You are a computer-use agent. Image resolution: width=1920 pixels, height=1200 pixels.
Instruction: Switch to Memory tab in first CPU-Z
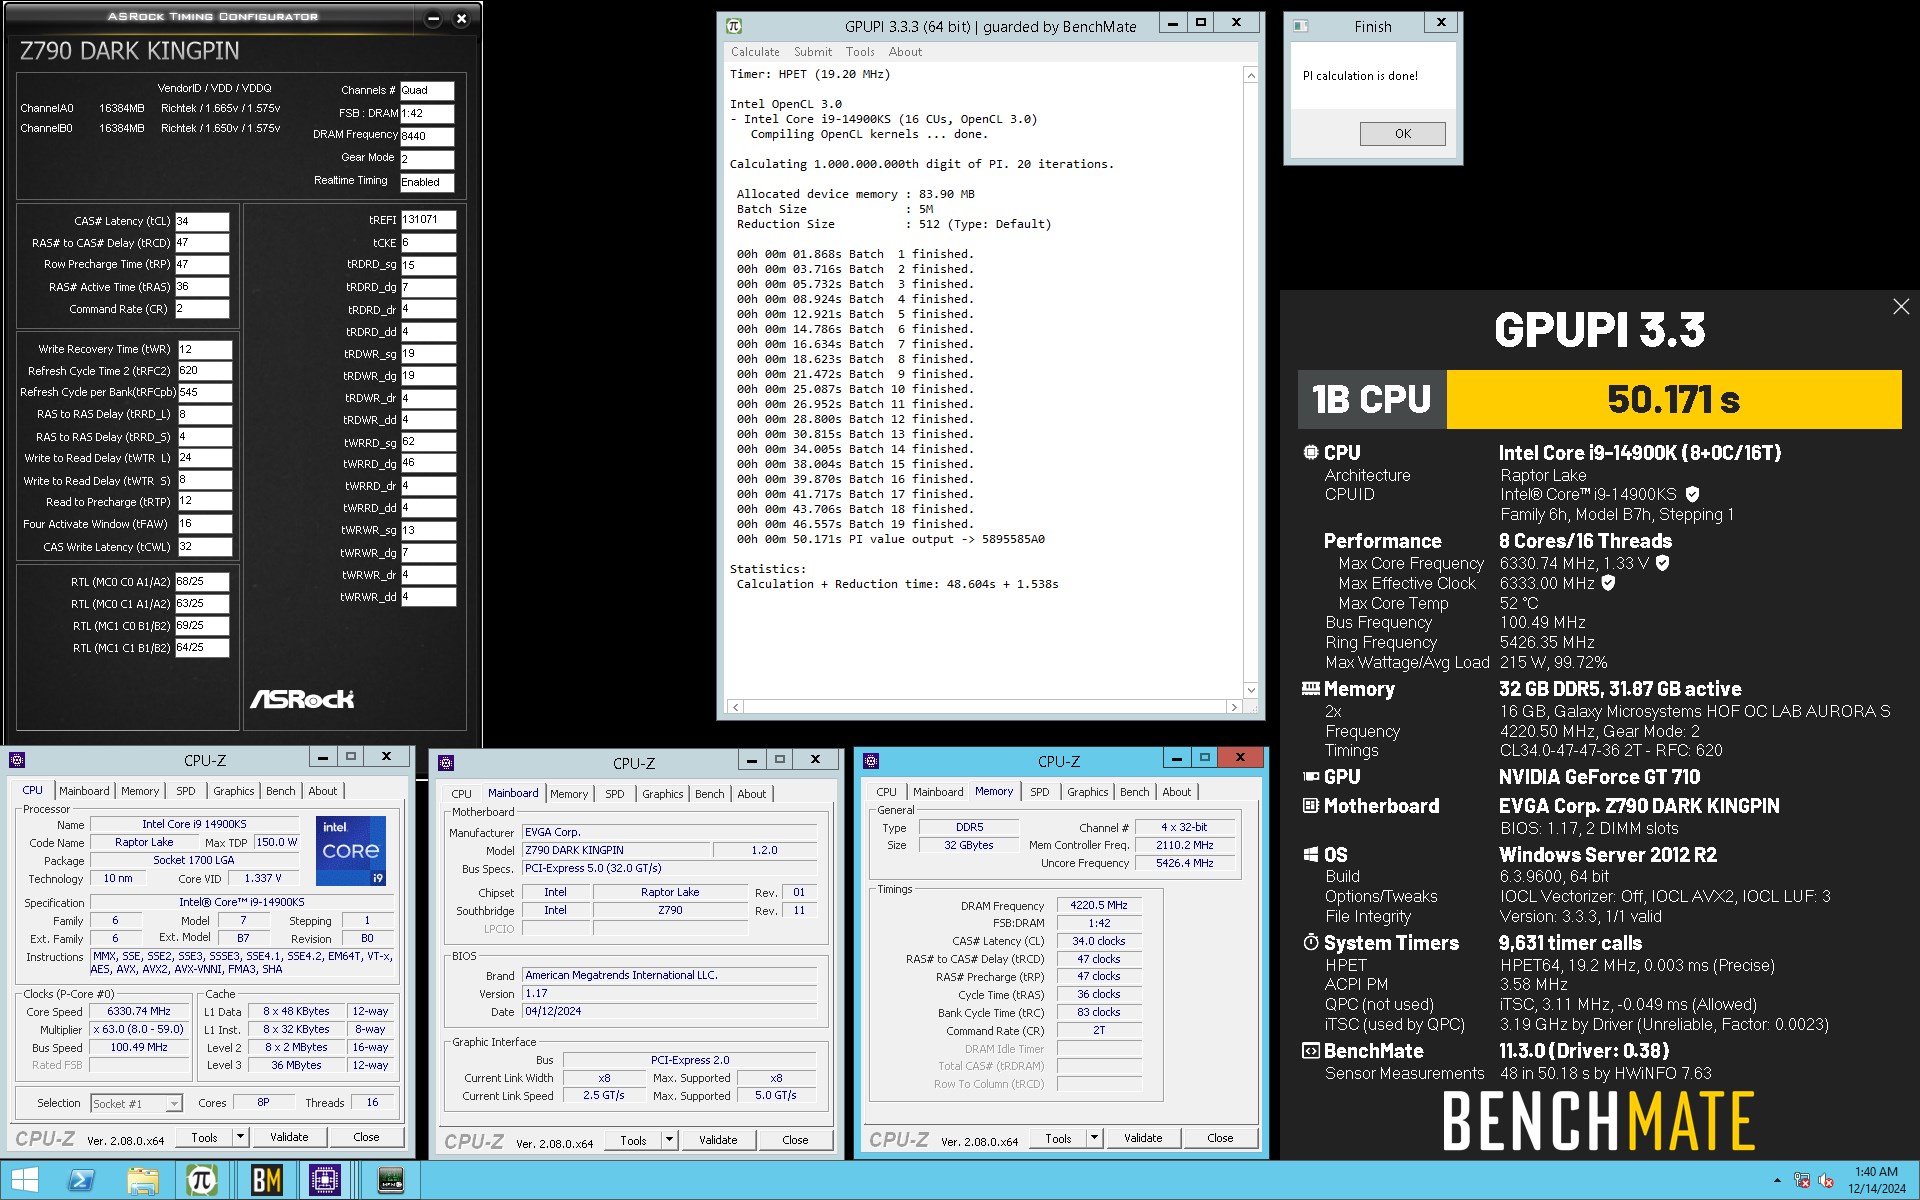[x=140, y=791]
